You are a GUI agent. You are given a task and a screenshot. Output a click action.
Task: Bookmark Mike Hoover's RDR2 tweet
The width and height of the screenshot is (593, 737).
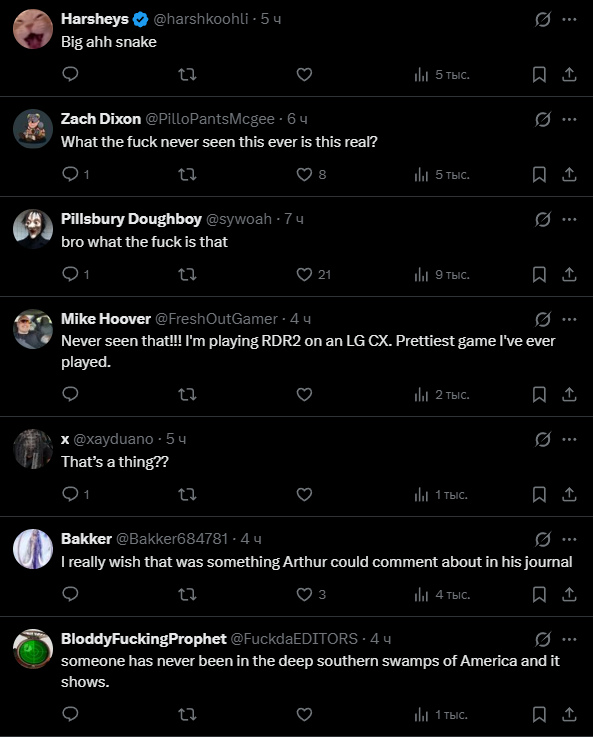pyautogui.click(x=539, y=394)
